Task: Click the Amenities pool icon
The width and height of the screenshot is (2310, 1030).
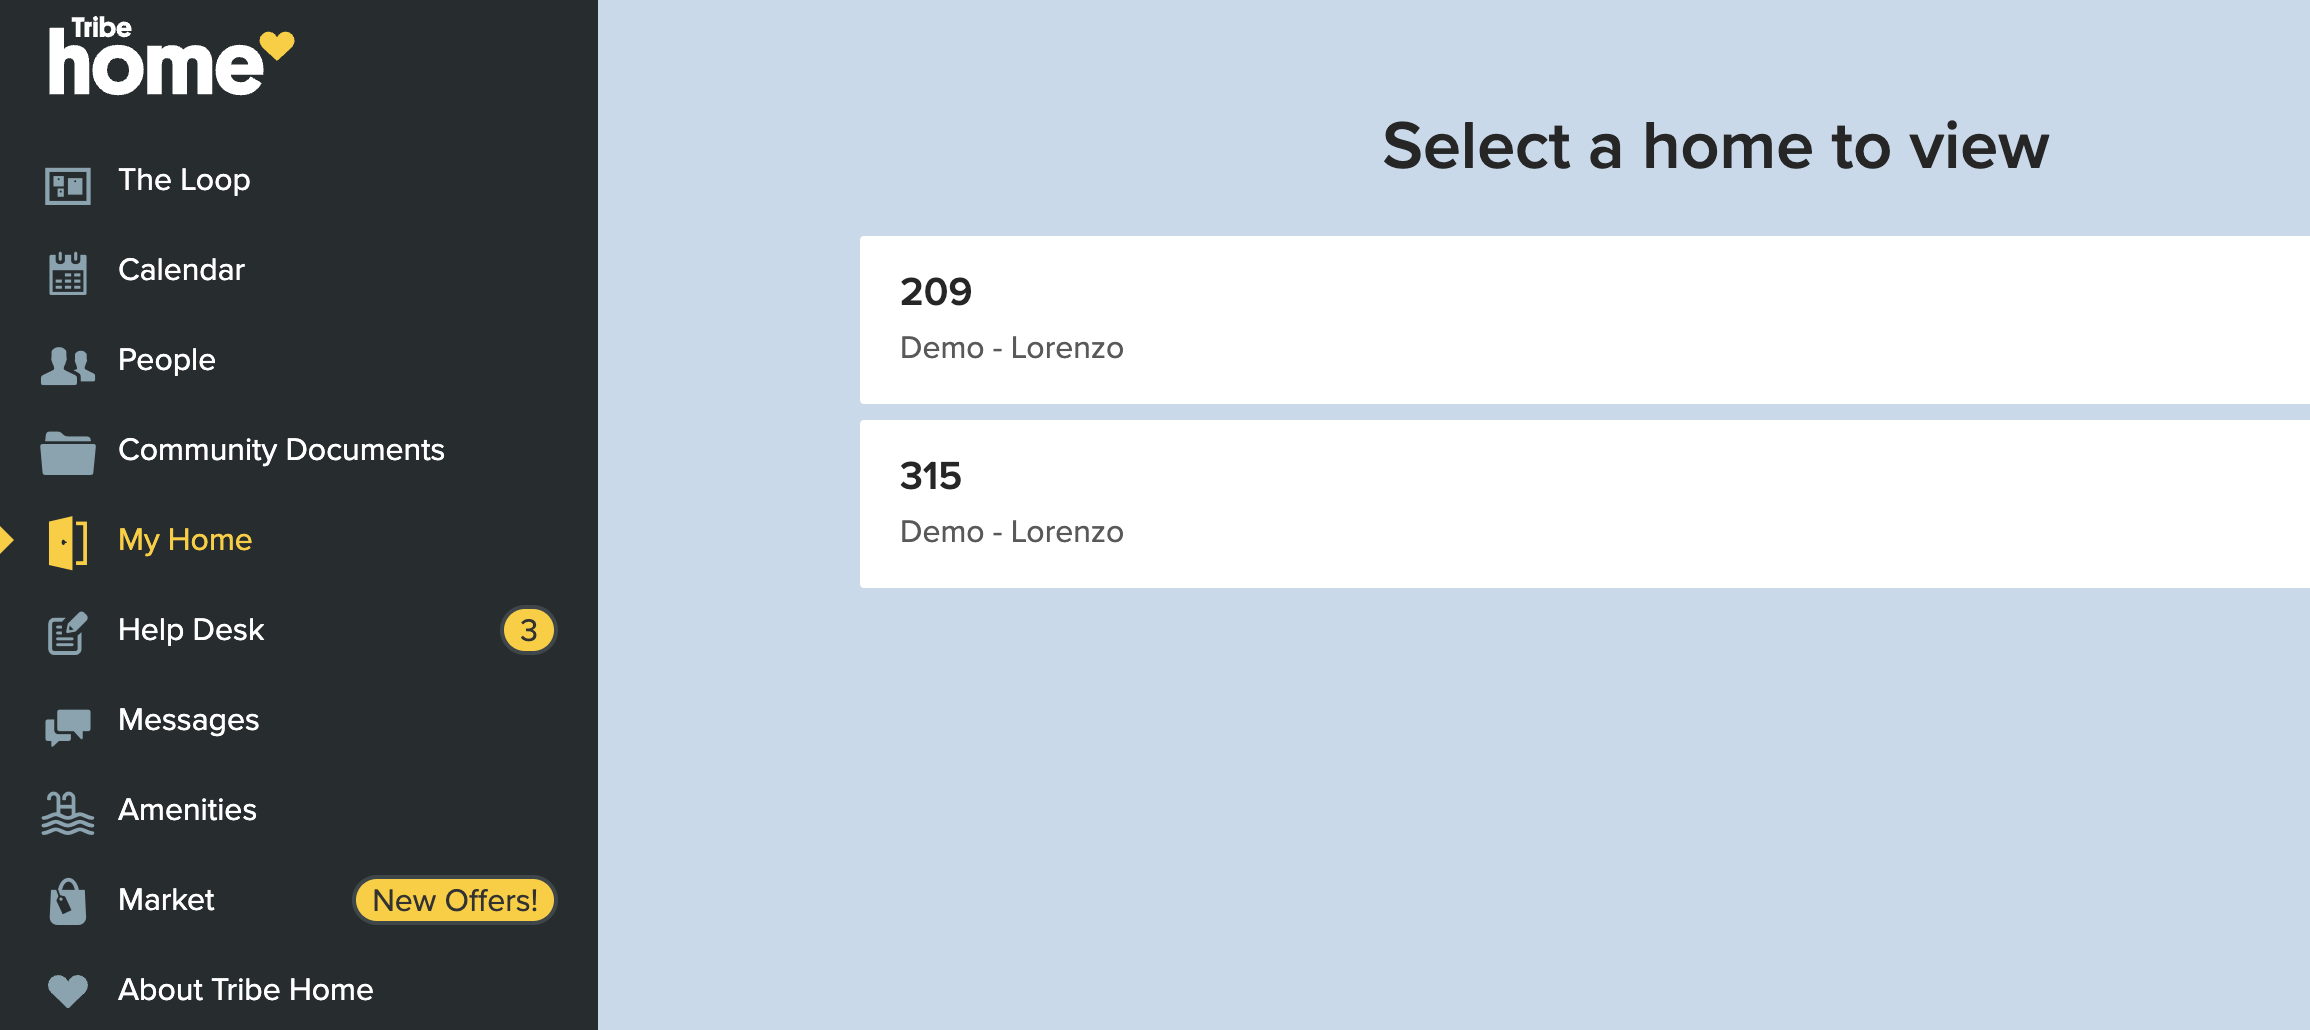Action: pyautogui.click(x=68, y=813)
